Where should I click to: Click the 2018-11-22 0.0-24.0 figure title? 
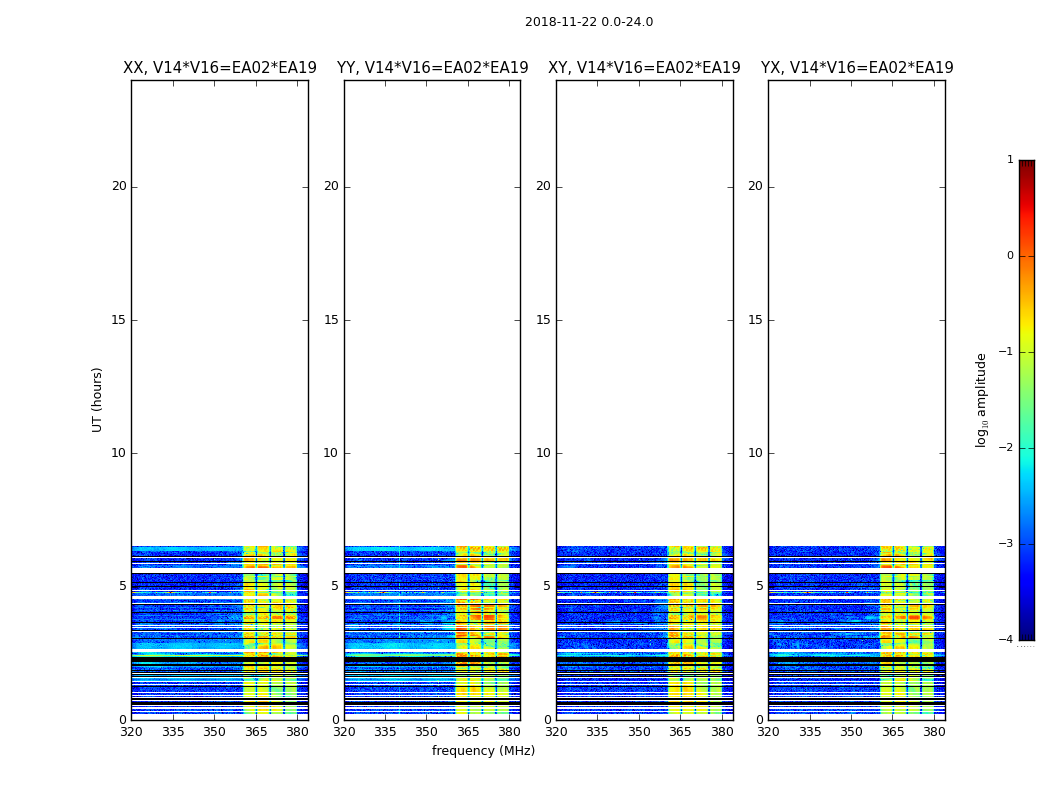click(x=589, y=21)
